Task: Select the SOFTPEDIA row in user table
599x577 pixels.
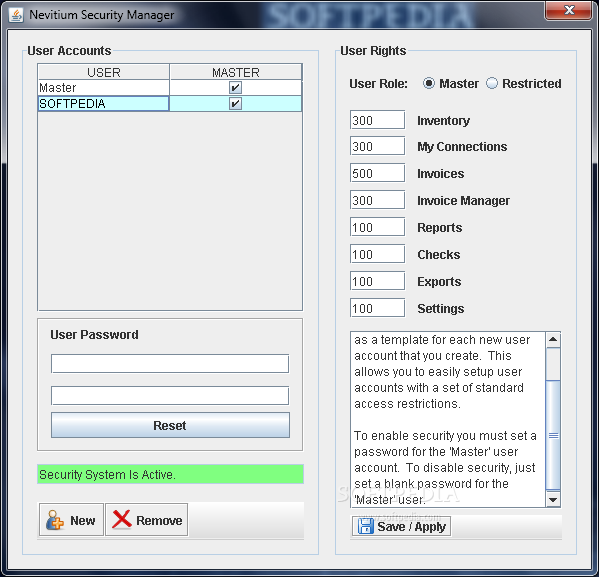Action: pos(170,104)
